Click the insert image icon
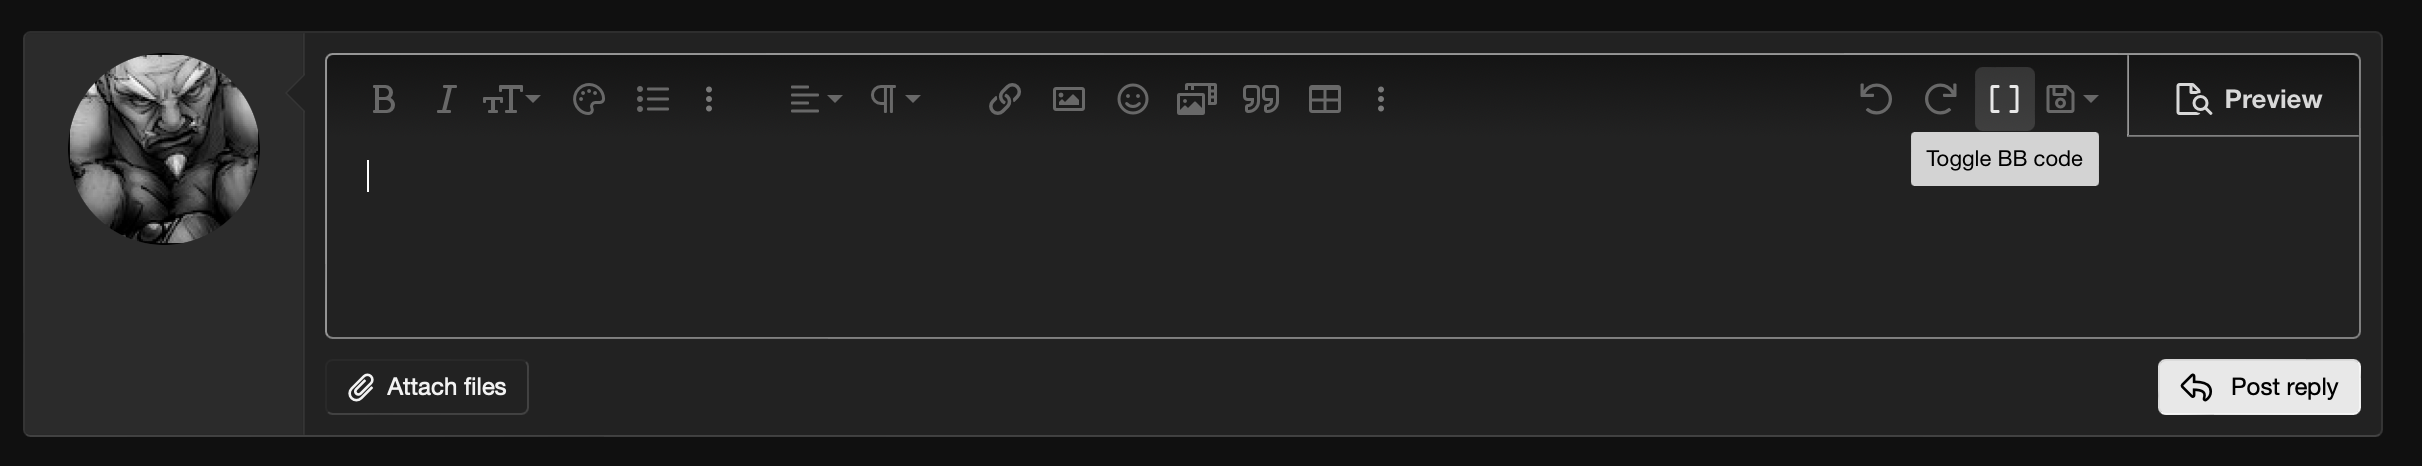2422x466 pixels. pos(1068,99)
